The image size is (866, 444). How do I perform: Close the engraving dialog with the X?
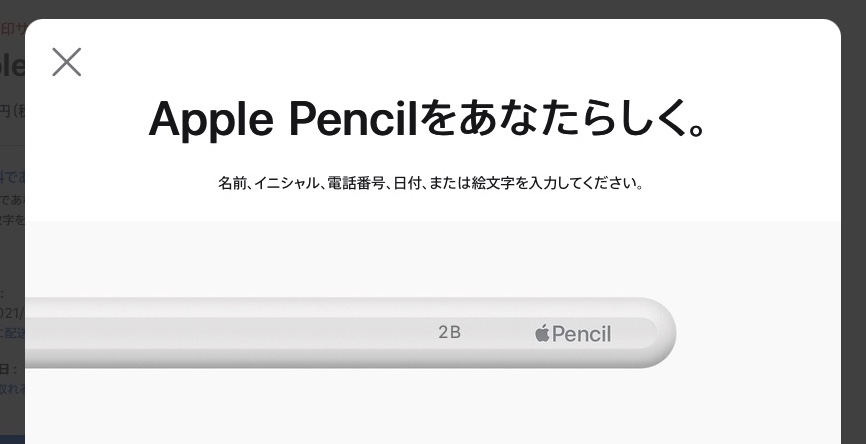[x=67, y=62]
